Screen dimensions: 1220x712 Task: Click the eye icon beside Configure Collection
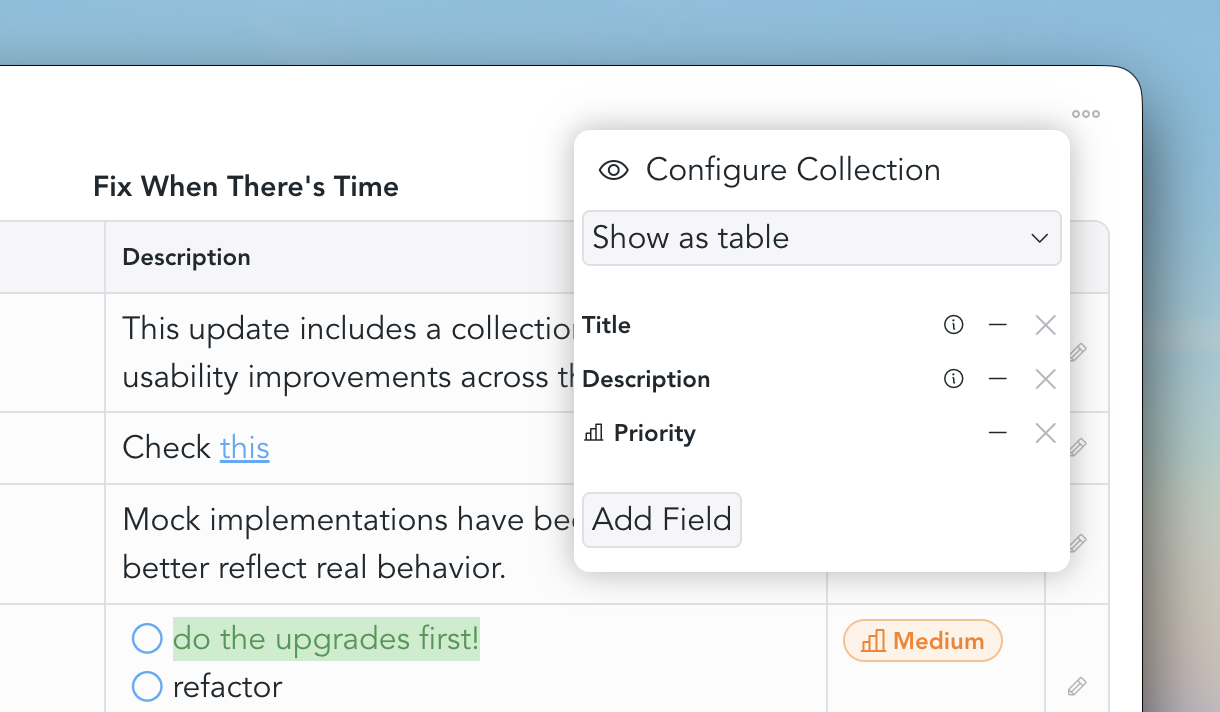[613, 170]
